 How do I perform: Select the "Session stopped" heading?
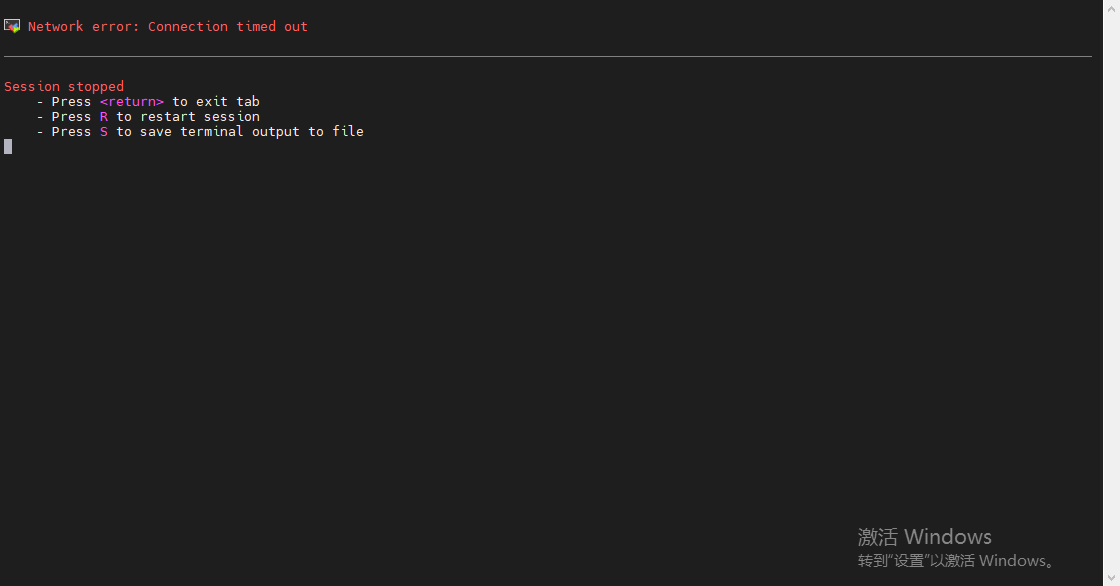tap(64, 87)
